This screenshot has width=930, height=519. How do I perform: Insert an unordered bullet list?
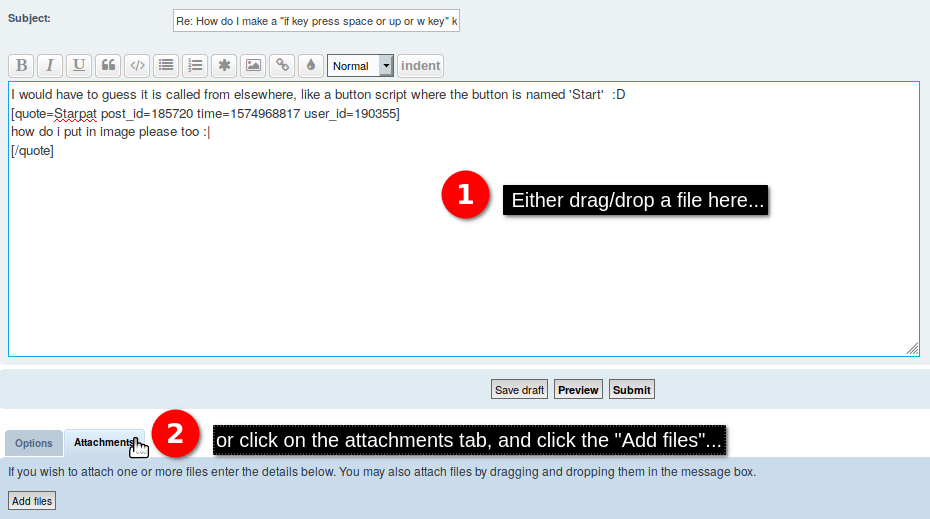[166, 66]
